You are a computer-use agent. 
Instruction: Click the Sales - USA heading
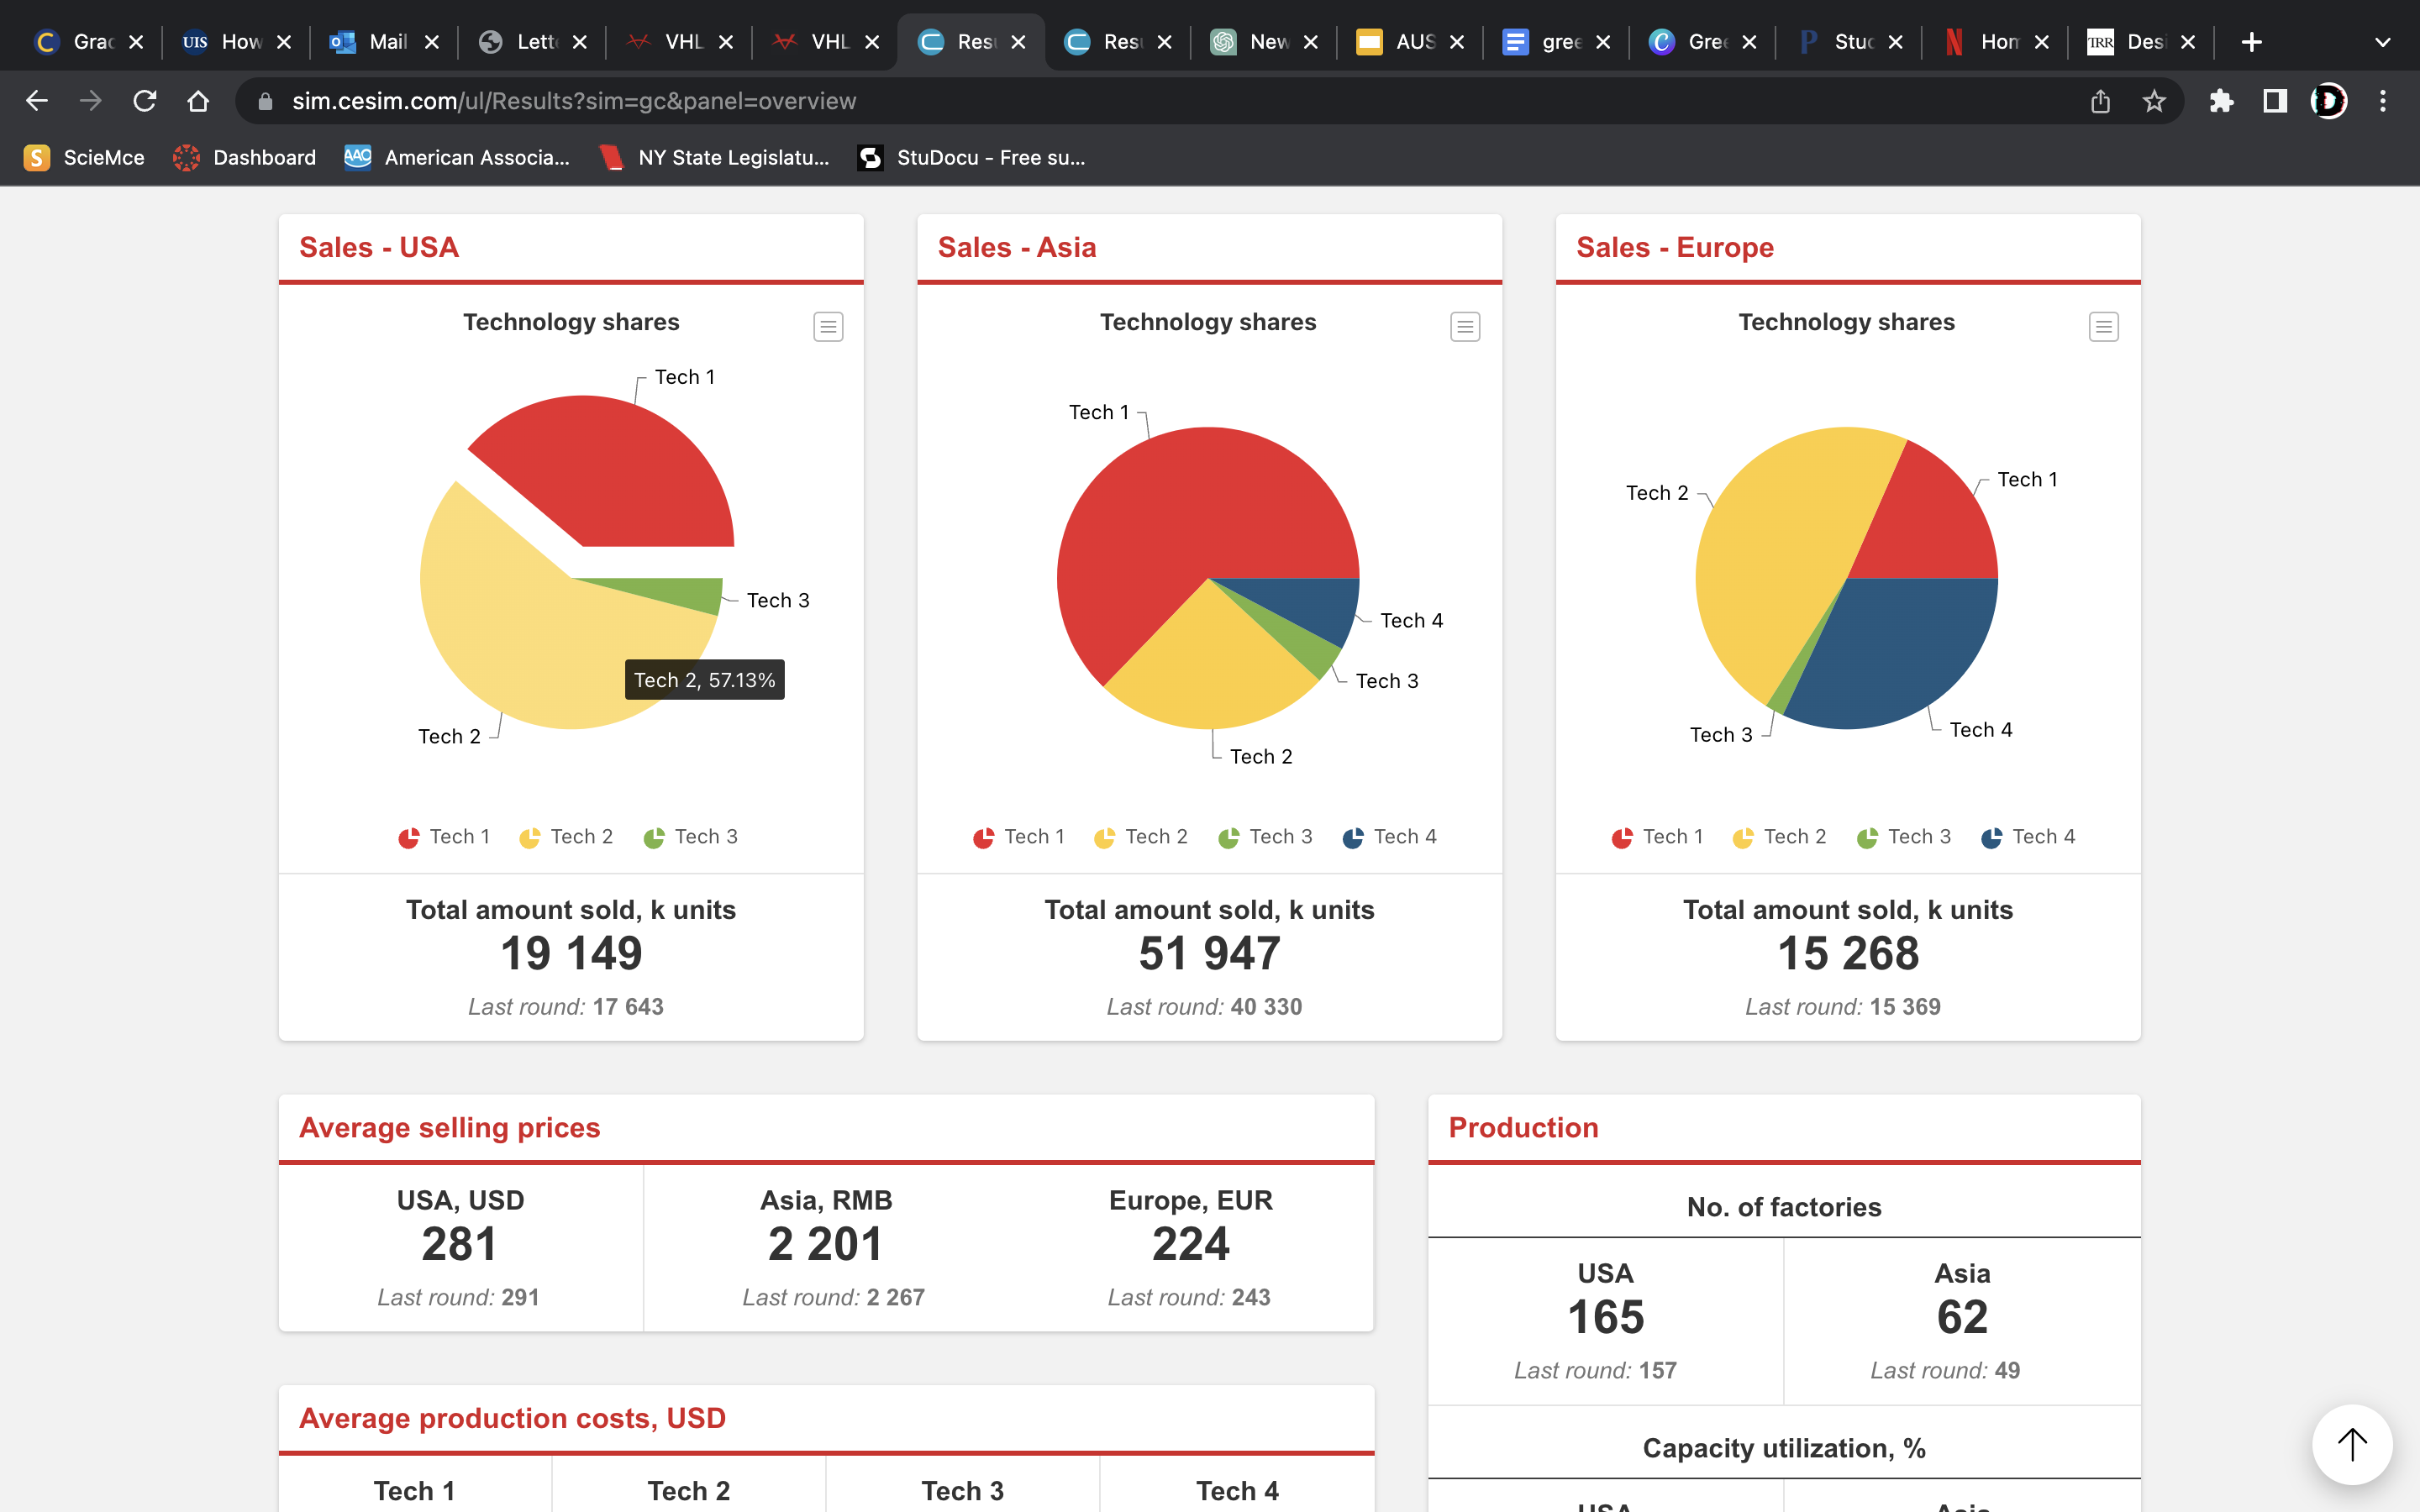(x=379, y=247)
